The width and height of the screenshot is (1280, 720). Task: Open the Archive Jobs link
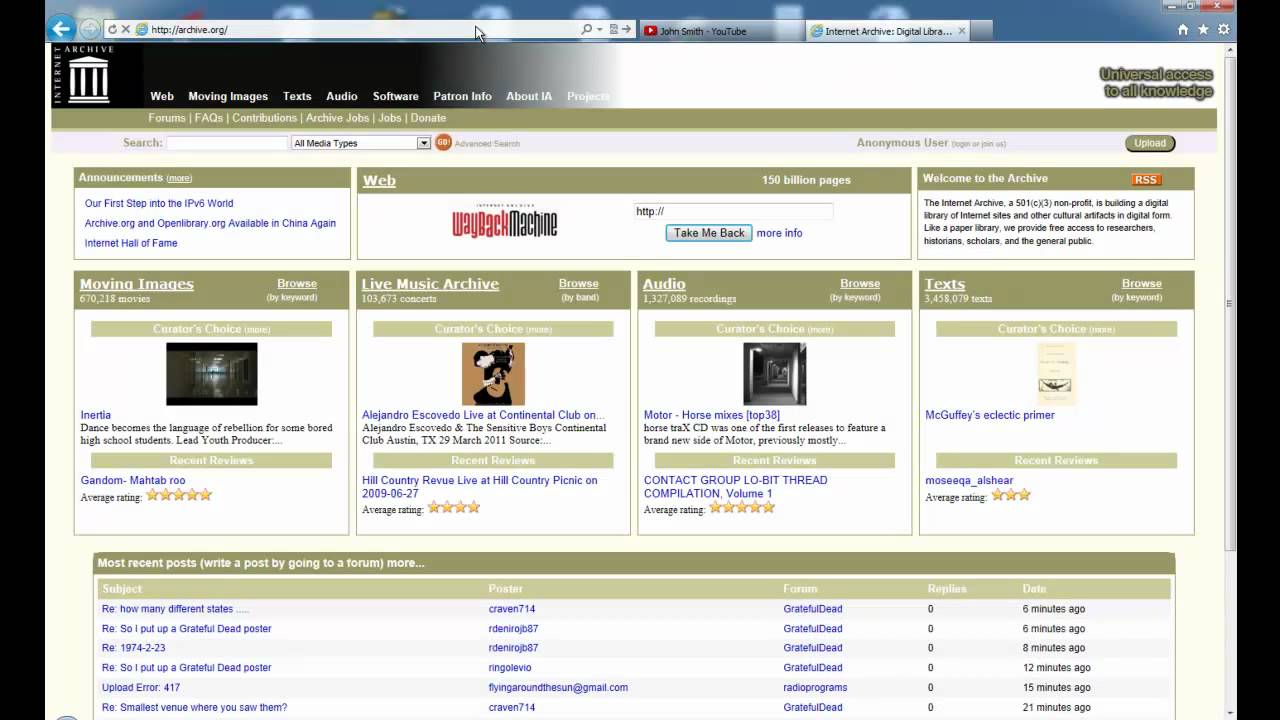339,118
